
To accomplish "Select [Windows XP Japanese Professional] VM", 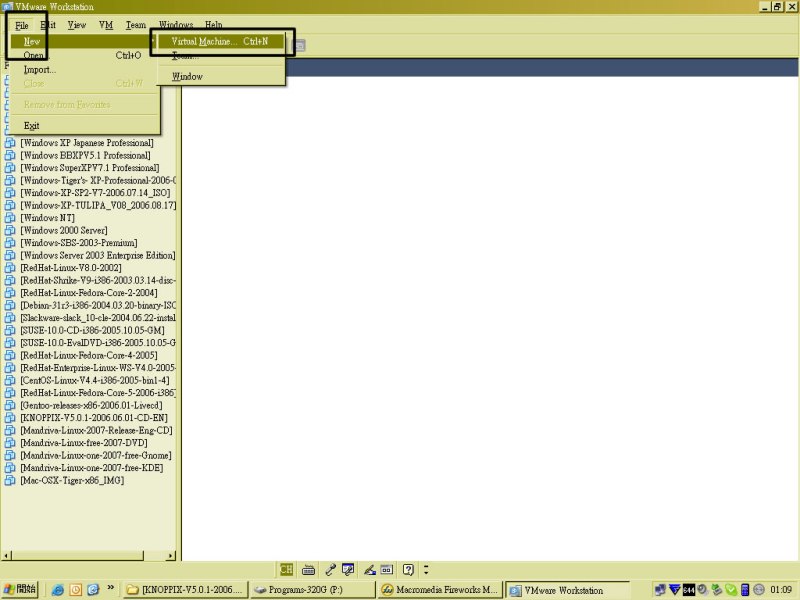I will pyautogui.click(x=87, y=143).
